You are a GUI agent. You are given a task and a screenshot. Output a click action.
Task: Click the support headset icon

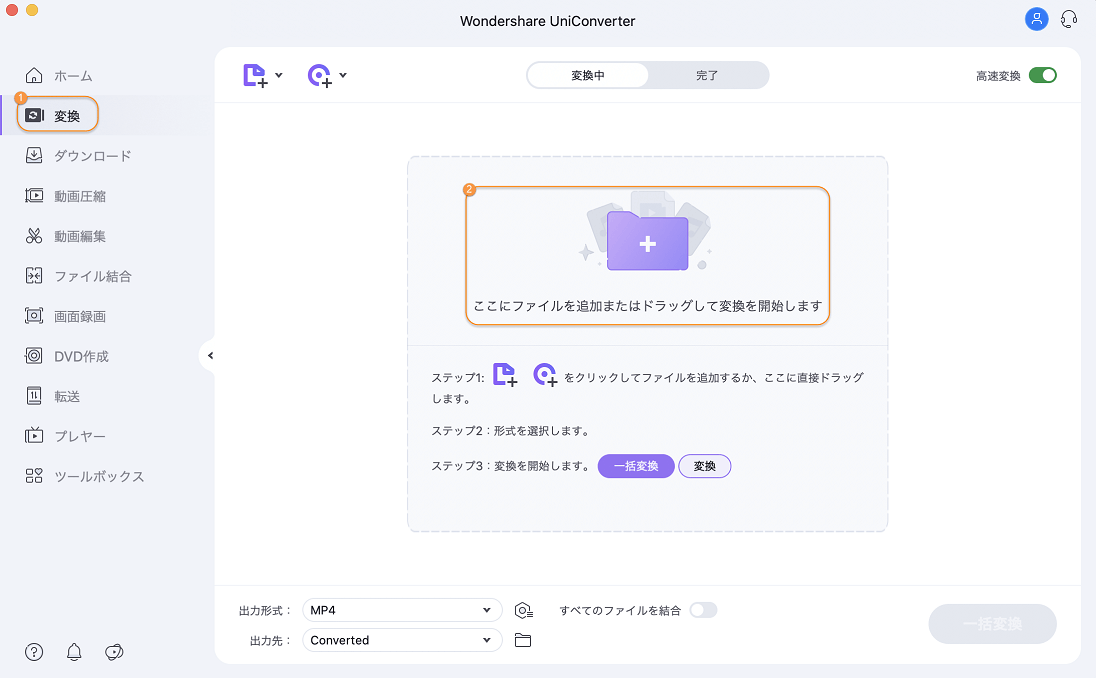tap(1069, 19)
